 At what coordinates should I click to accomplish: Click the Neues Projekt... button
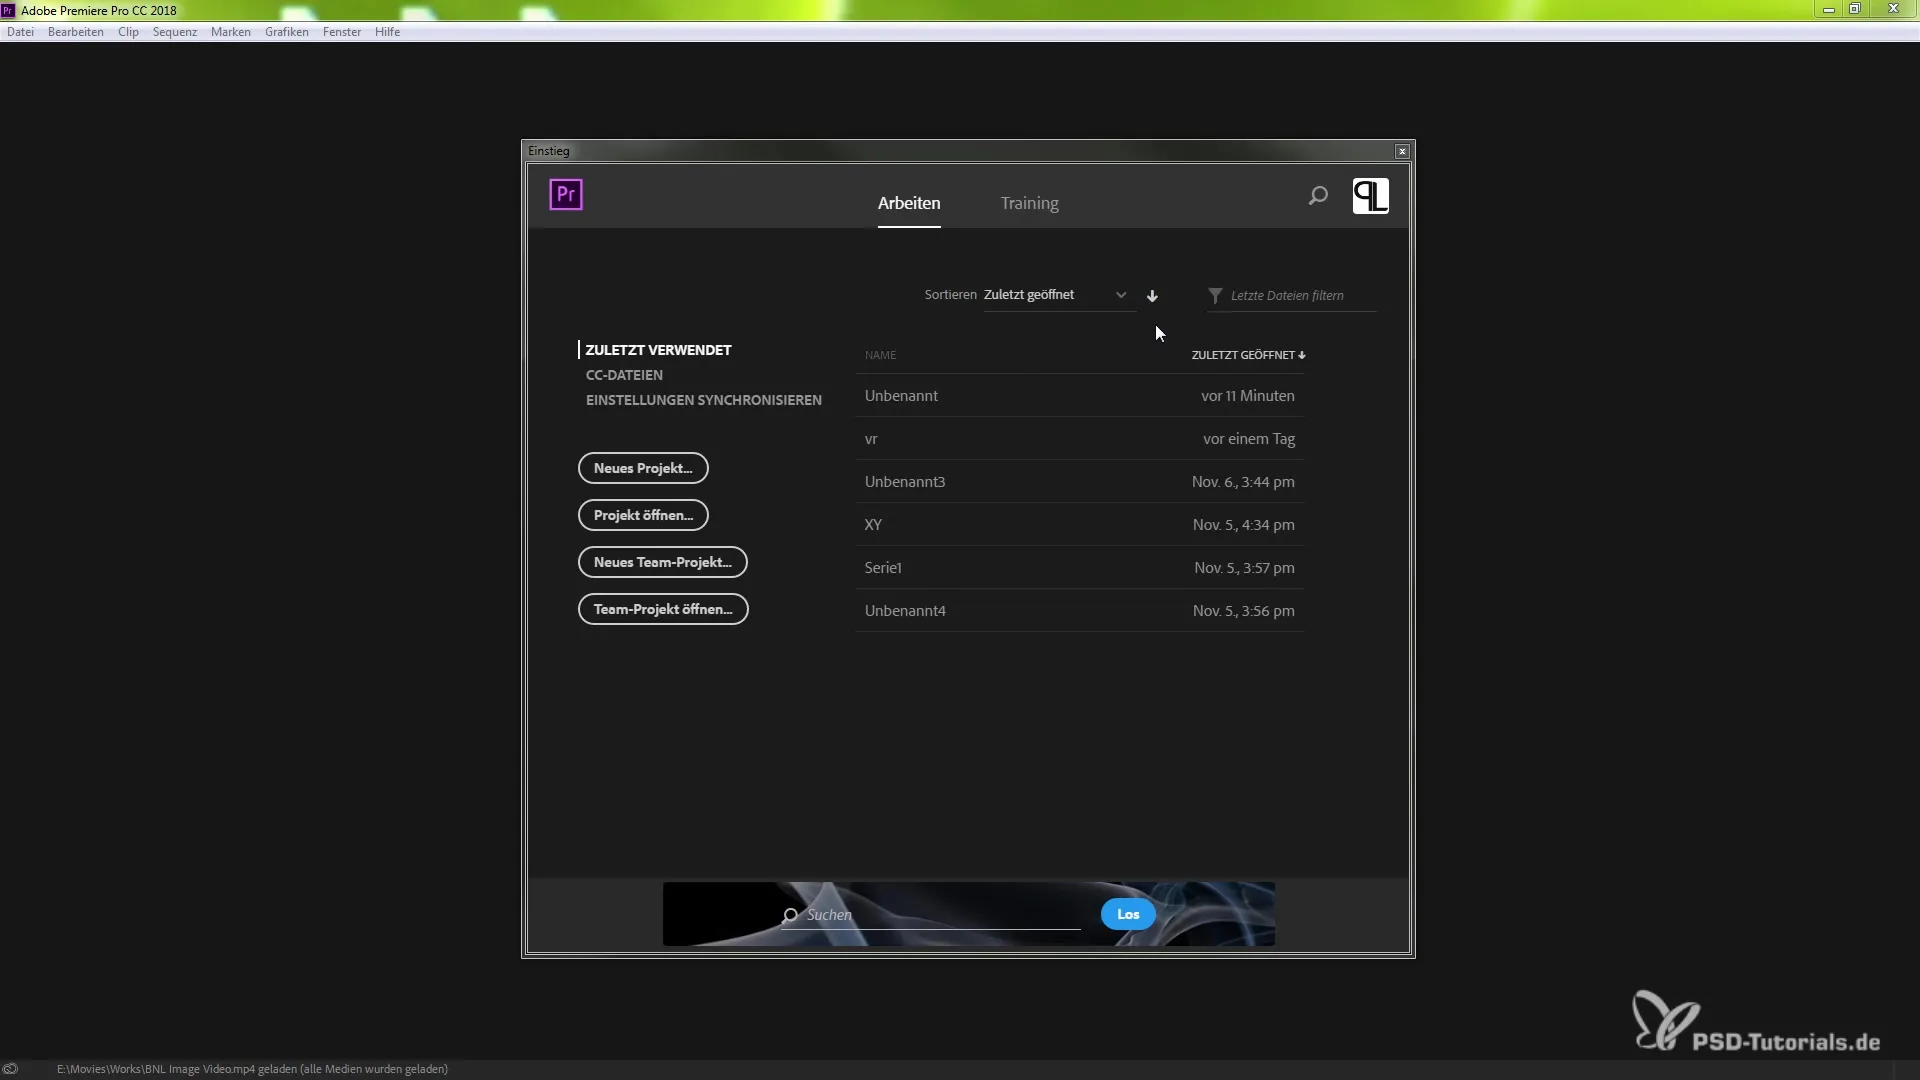point(643,468)
